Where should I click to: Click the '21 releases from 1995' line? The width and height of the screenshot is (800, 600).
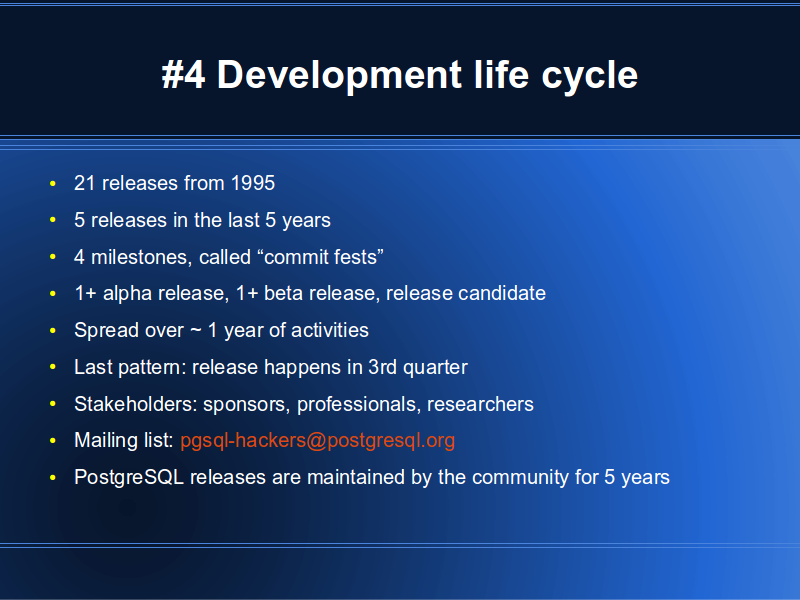[x=174, y=183]
